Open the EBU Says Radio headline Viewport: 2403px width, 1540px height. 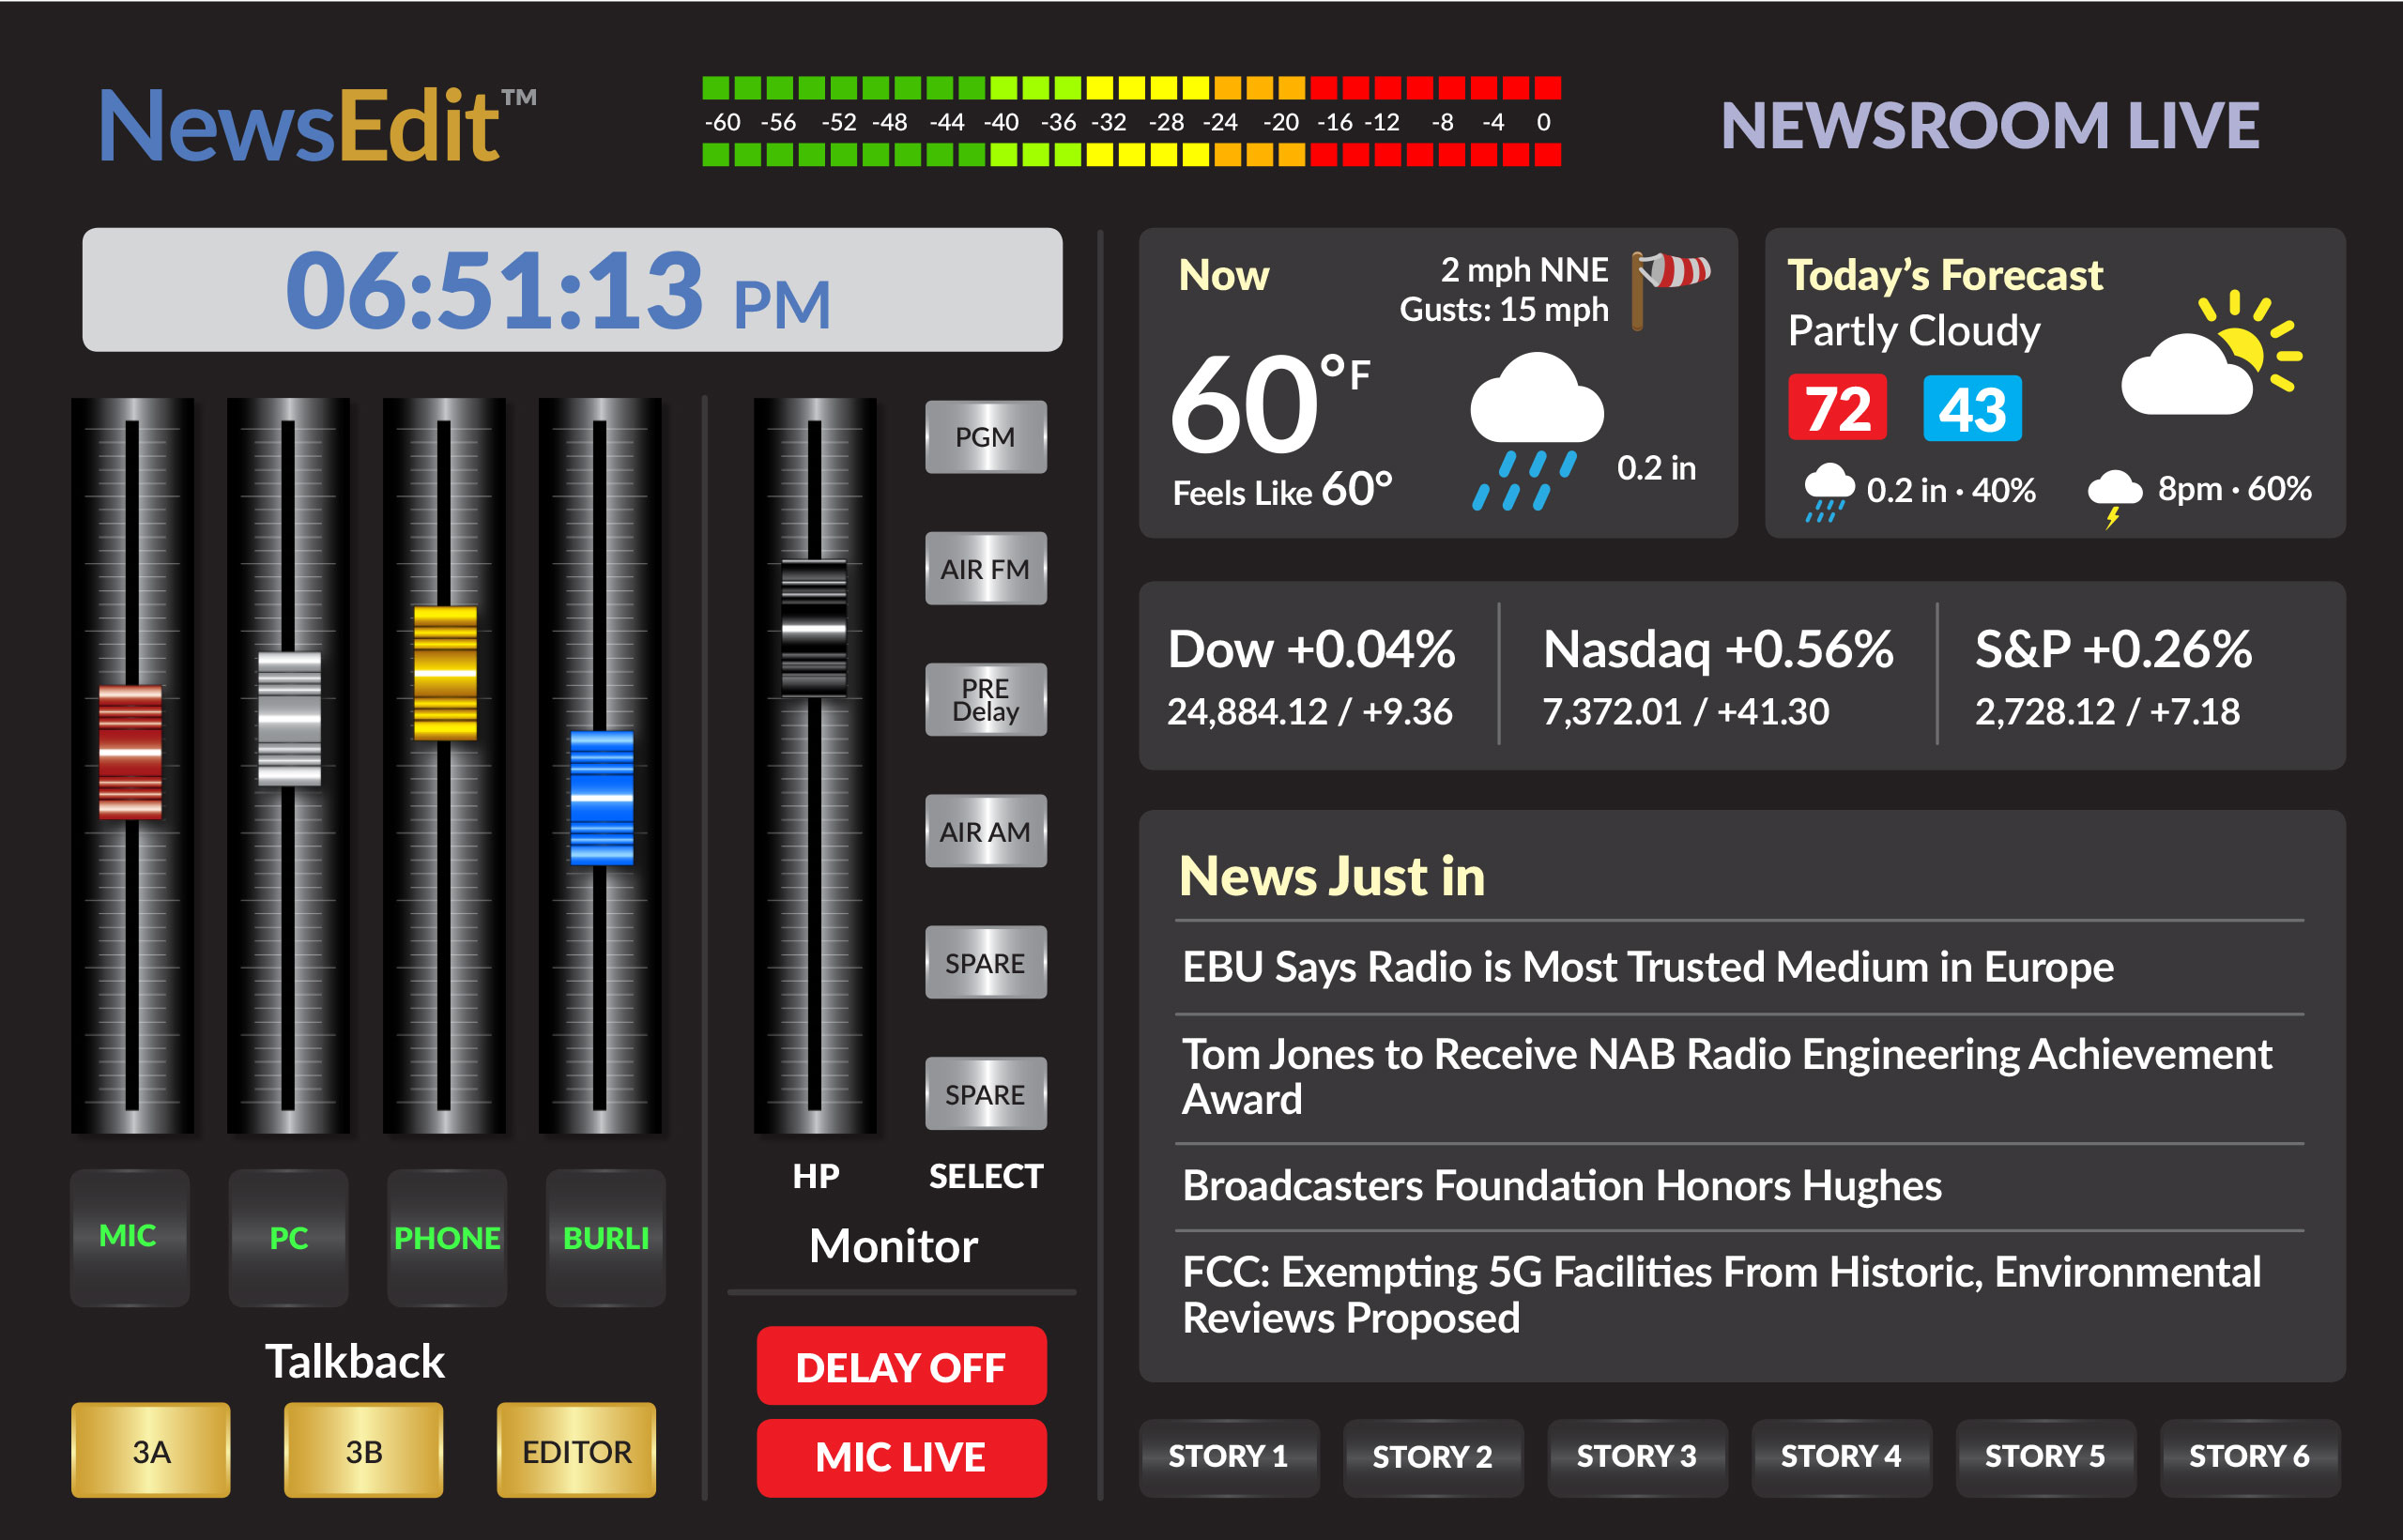pos(1647,967)
